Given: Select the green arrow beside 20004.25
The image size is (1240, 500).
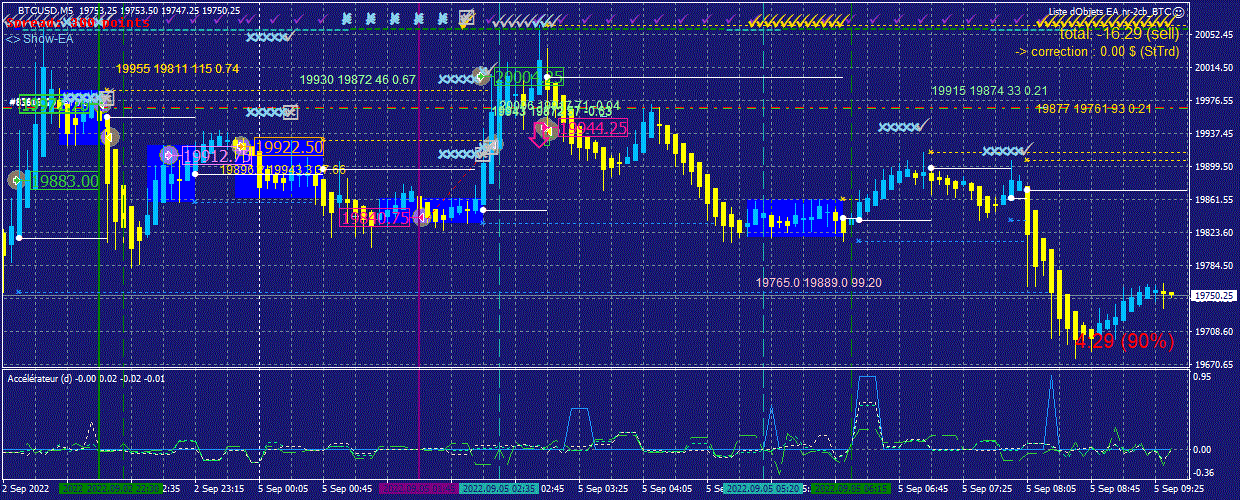Looking at the screenshot, I should pyautogui.click(x=482, y=76).
